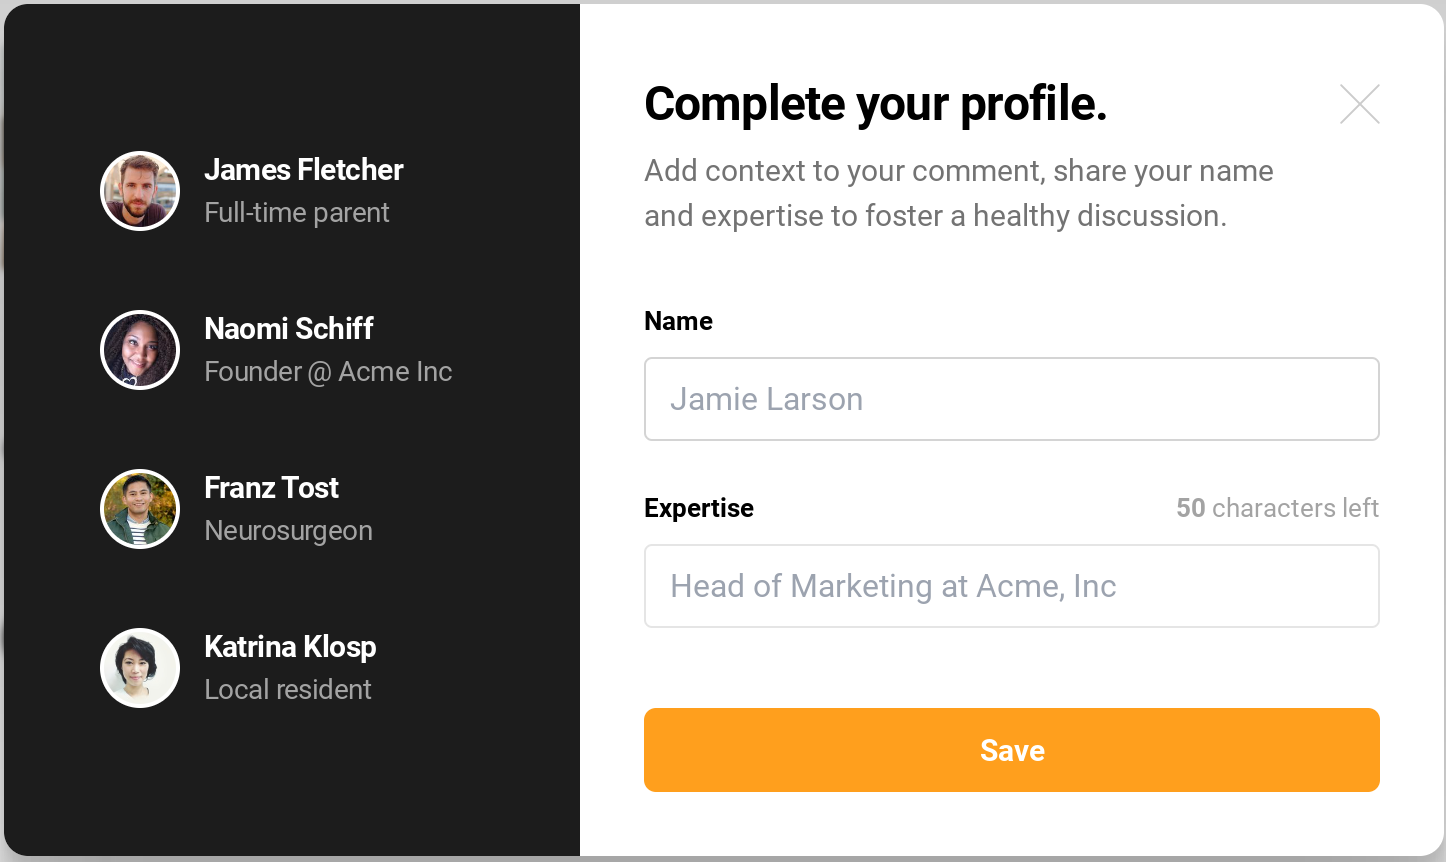Click Katrina Klosp's avatar image
Viewport: 1446px width, 862px height.
(140, 668)
